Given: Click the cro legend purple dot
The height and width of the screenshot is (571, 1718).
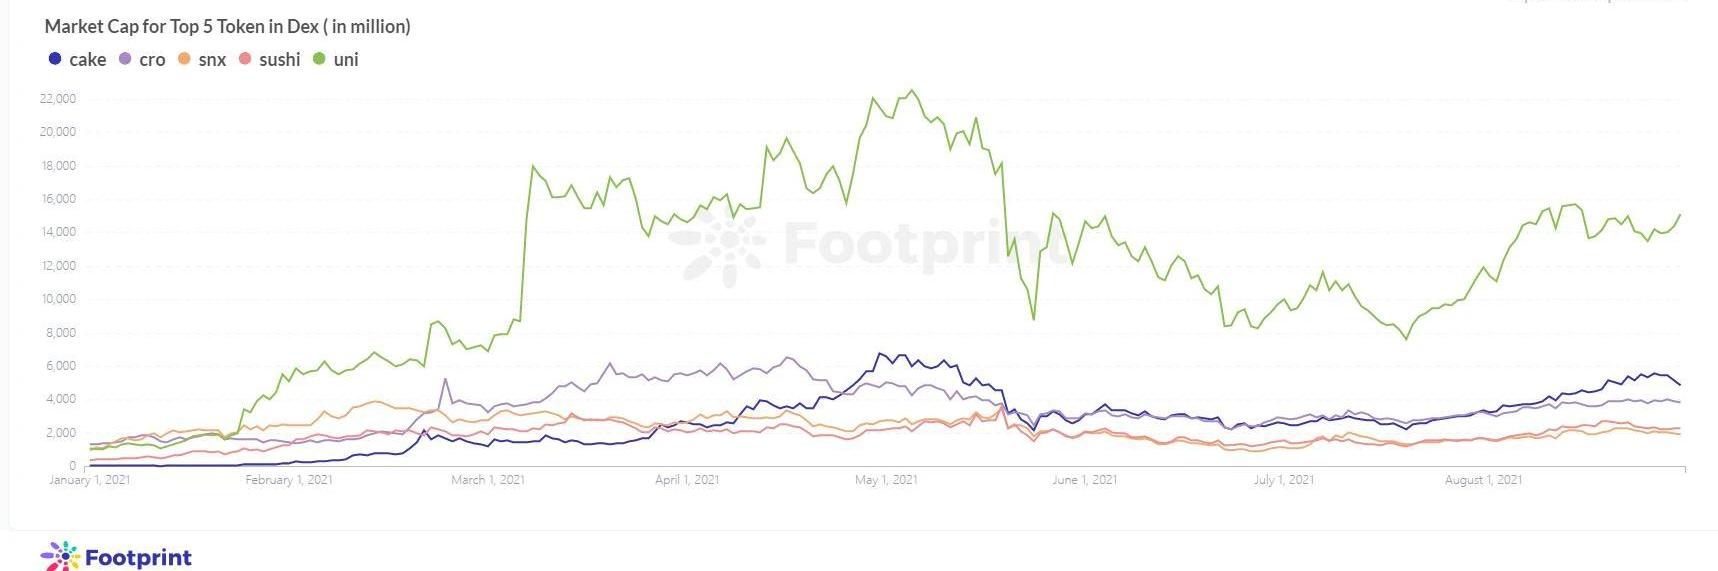Looking at the screenshot, I should click(x=125, y=59).
